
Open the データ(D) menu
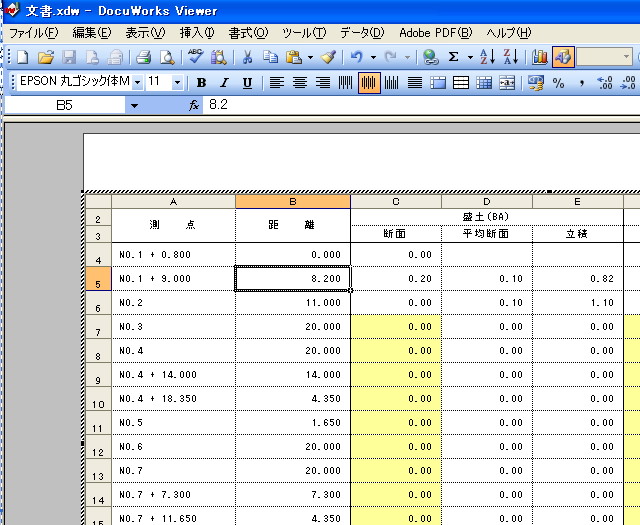coord(362,33)
